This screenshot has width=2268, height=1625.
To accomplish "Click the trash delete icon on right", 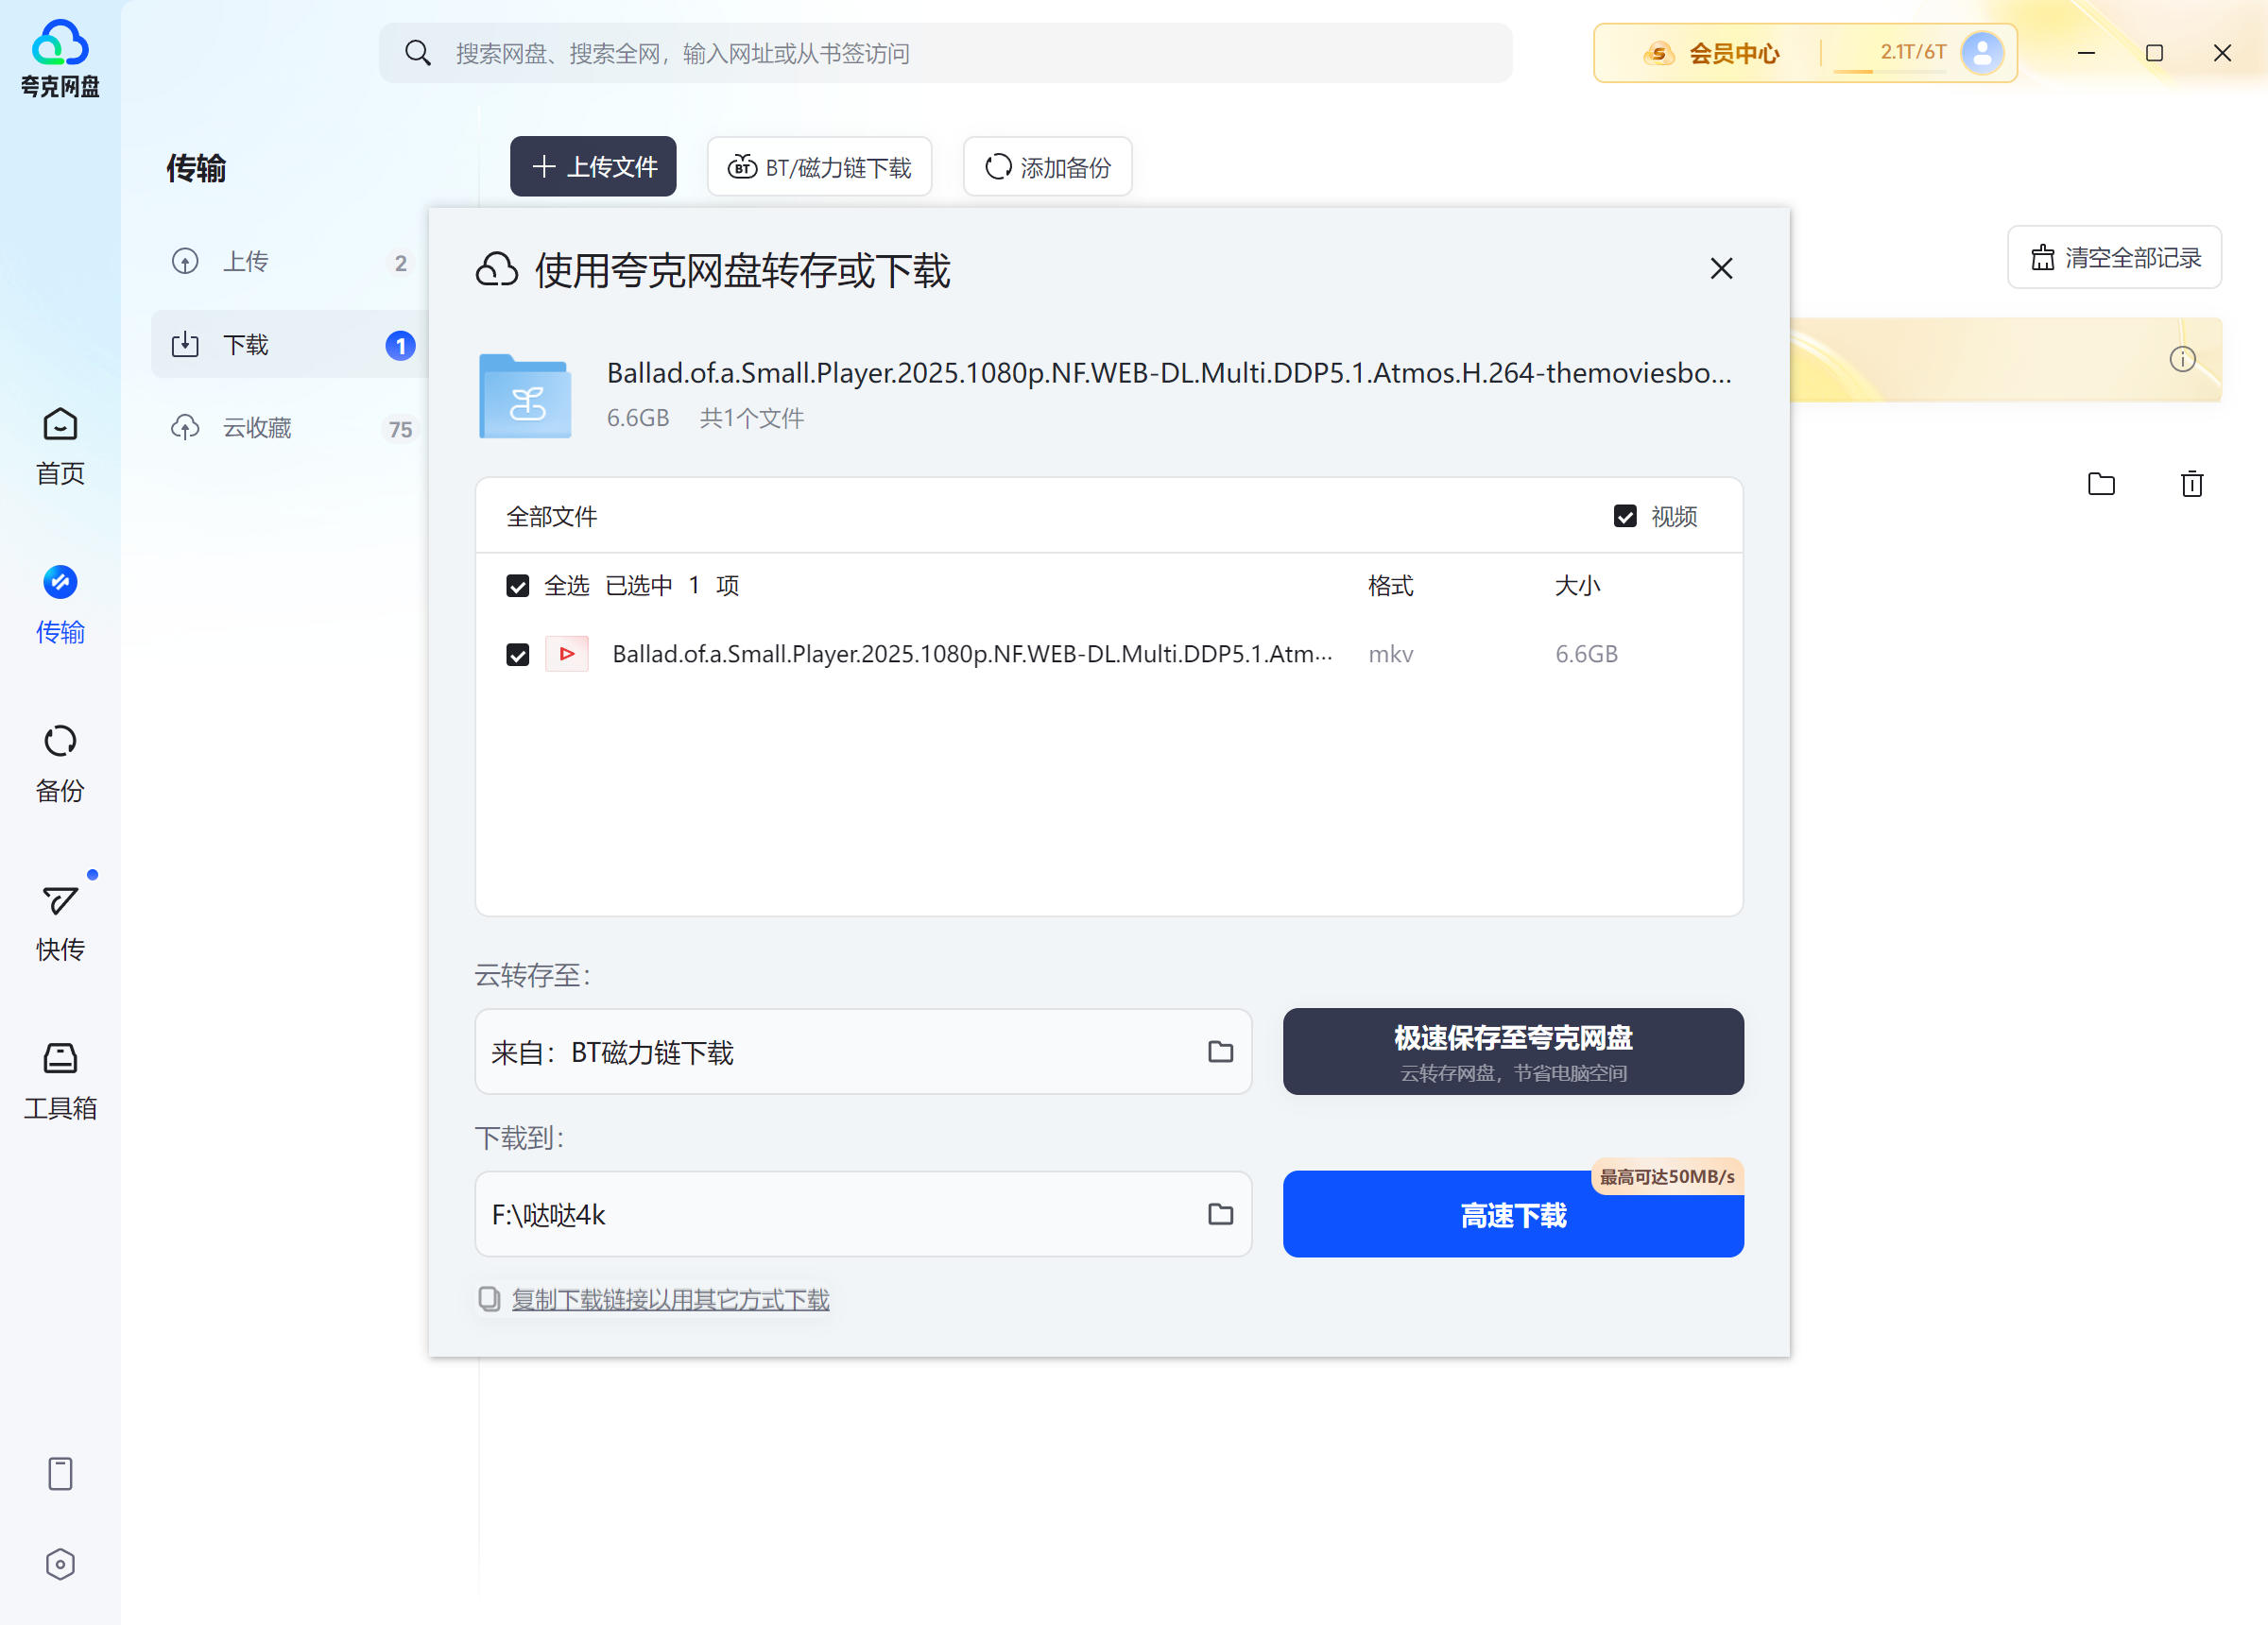I will (2191, 484).
